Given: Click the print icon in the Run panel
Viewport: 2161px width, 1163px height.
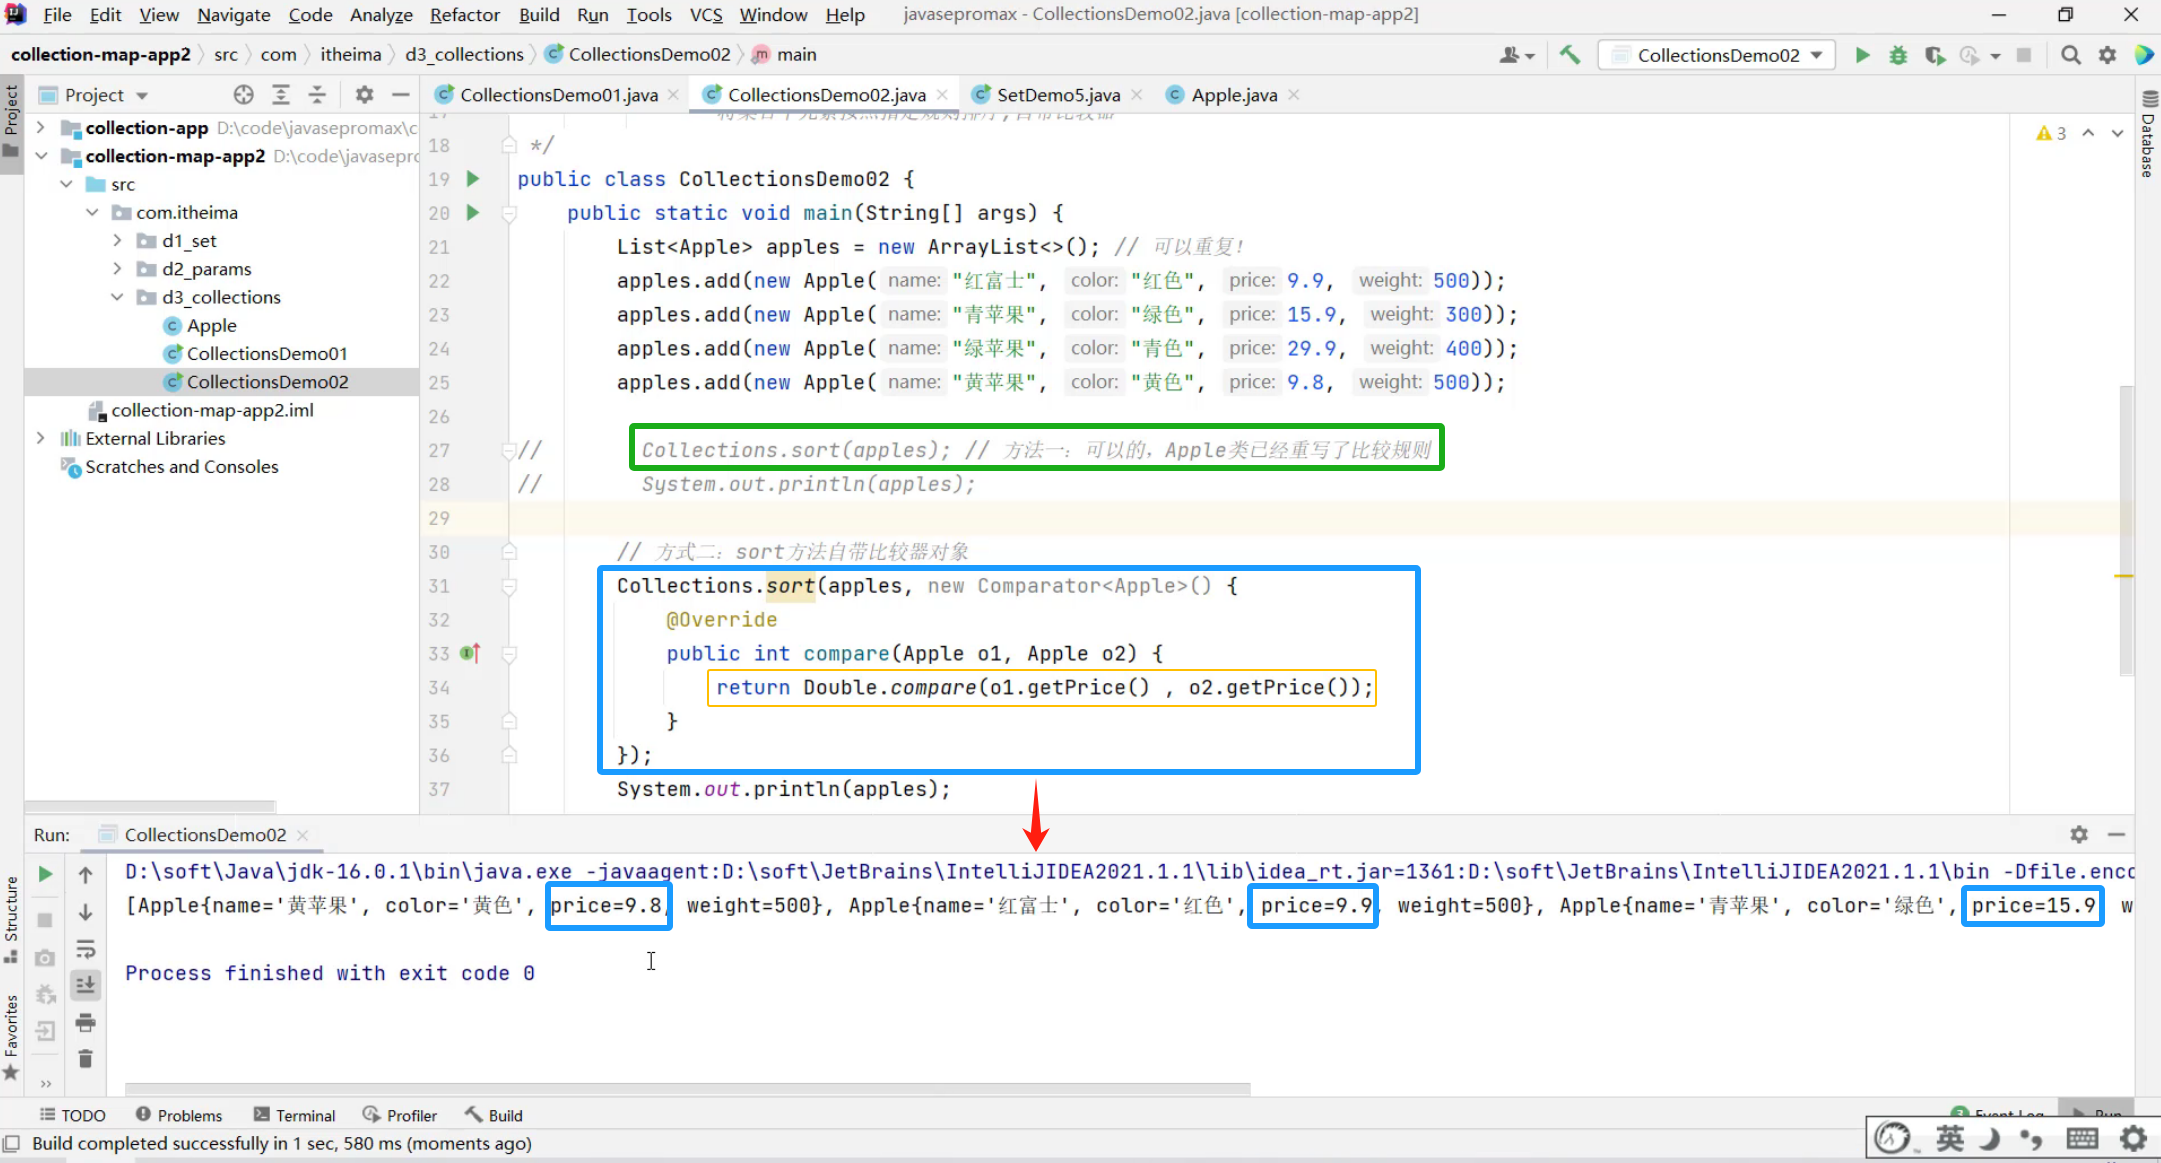Looking at the screenshot, I should coord(85,1022).
